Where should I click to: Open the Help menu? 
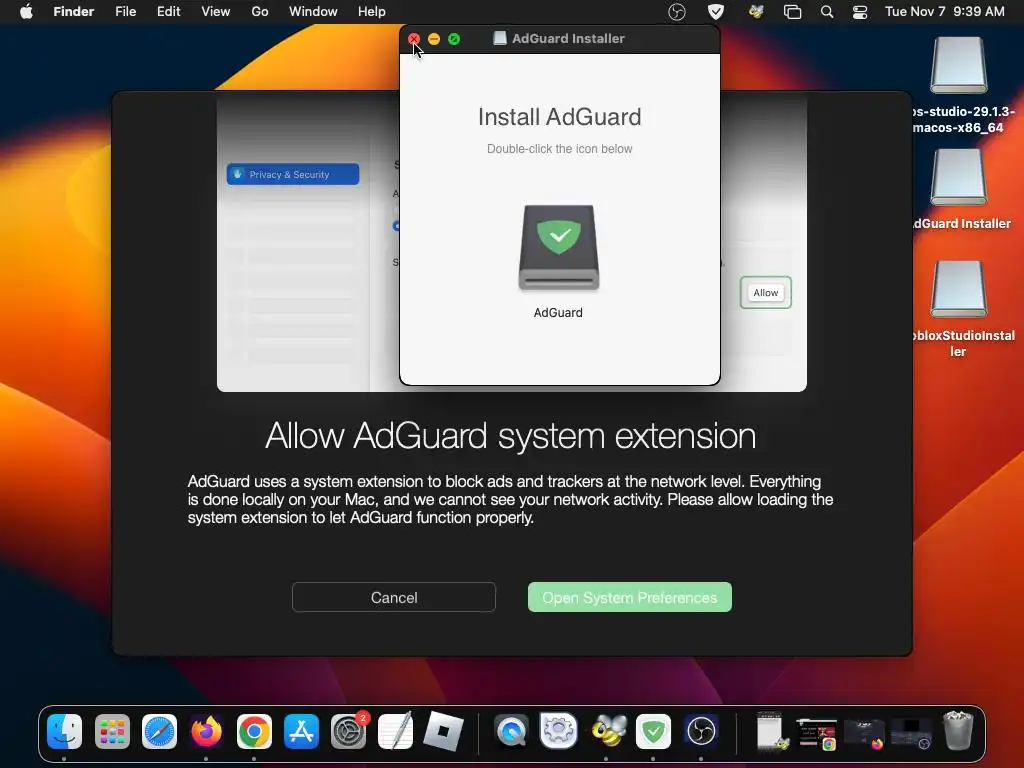point(372,12)
